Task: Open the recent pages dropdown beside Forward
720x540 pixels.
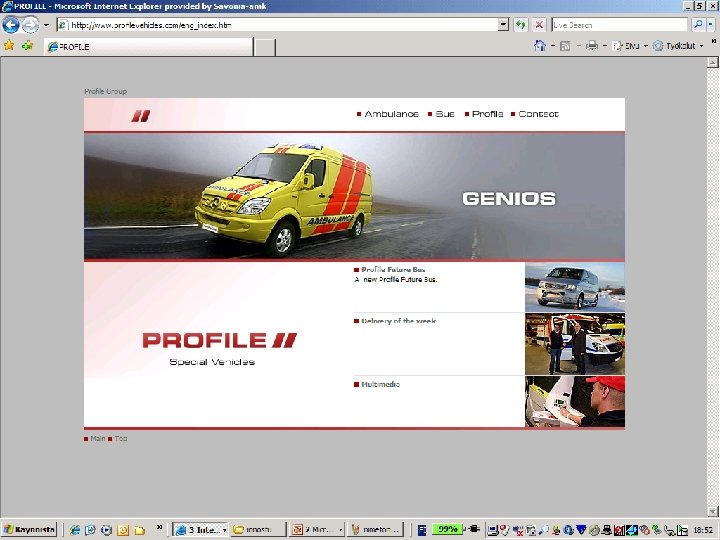Action: pos(46,25)
